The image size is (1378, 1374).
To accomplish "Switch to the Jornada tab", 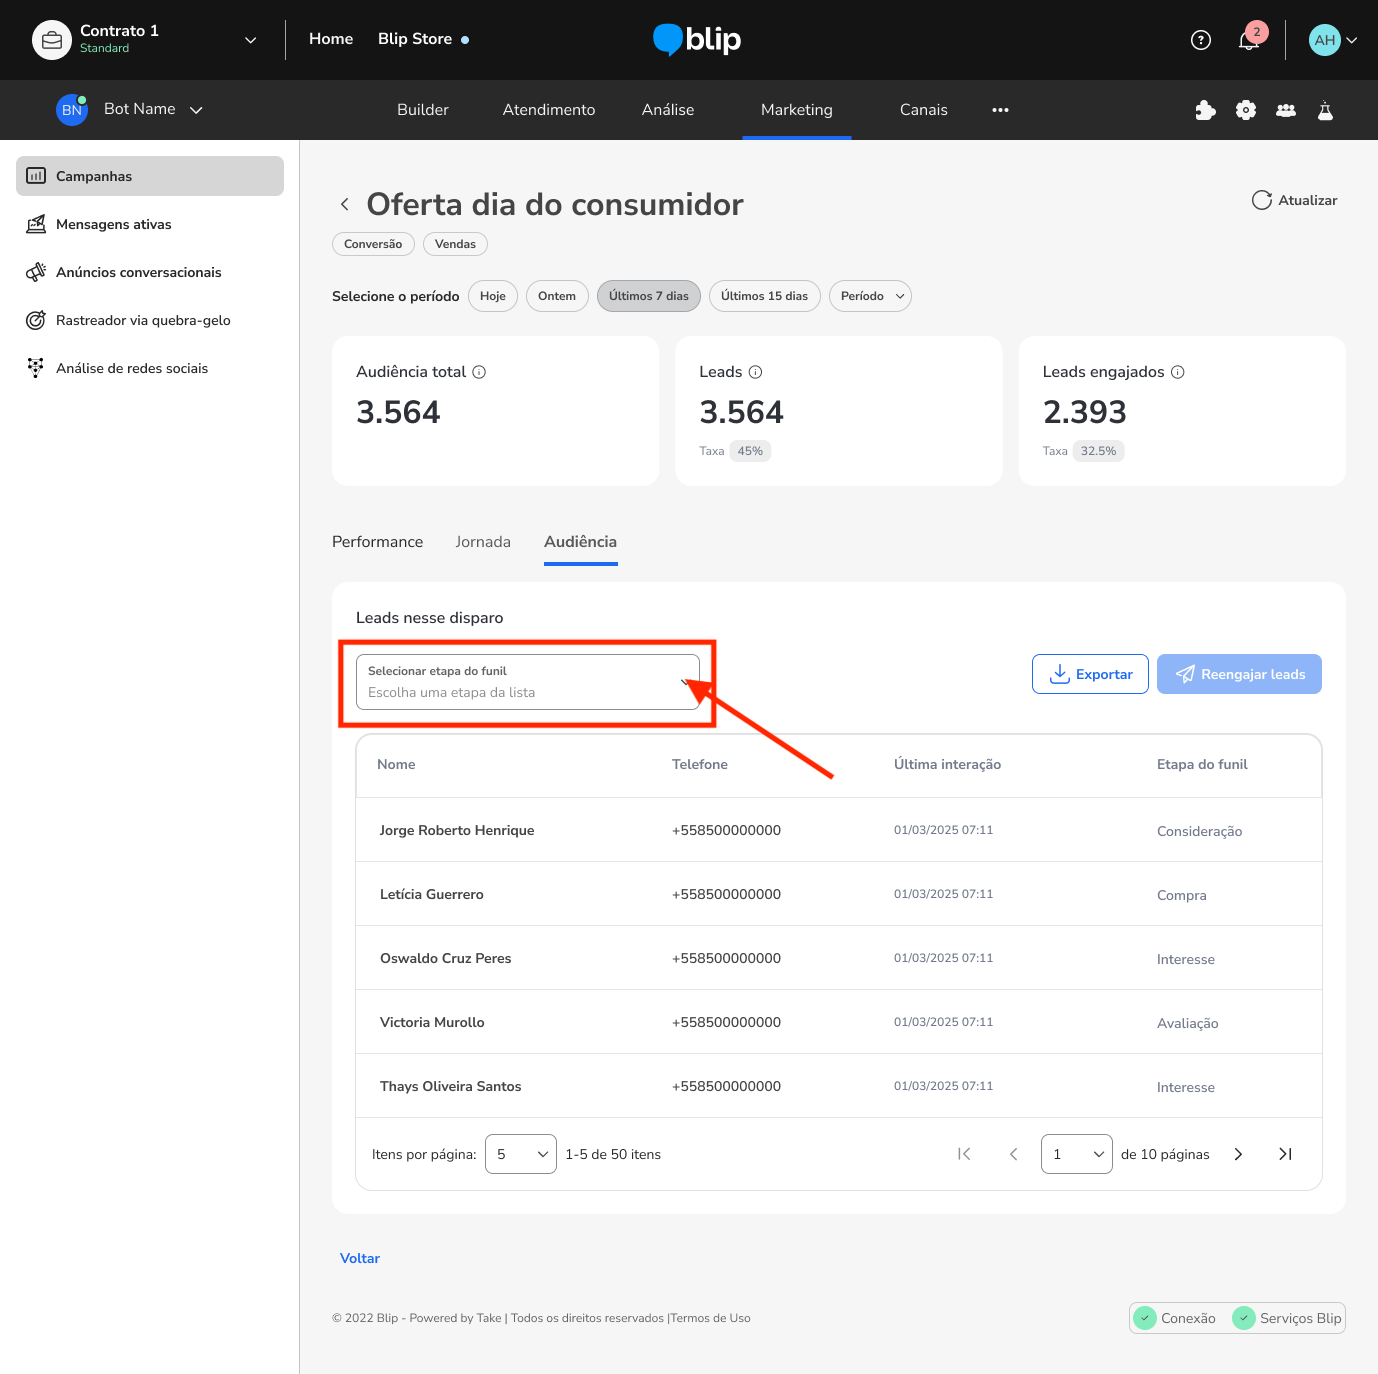I will [x=483, y=542].
